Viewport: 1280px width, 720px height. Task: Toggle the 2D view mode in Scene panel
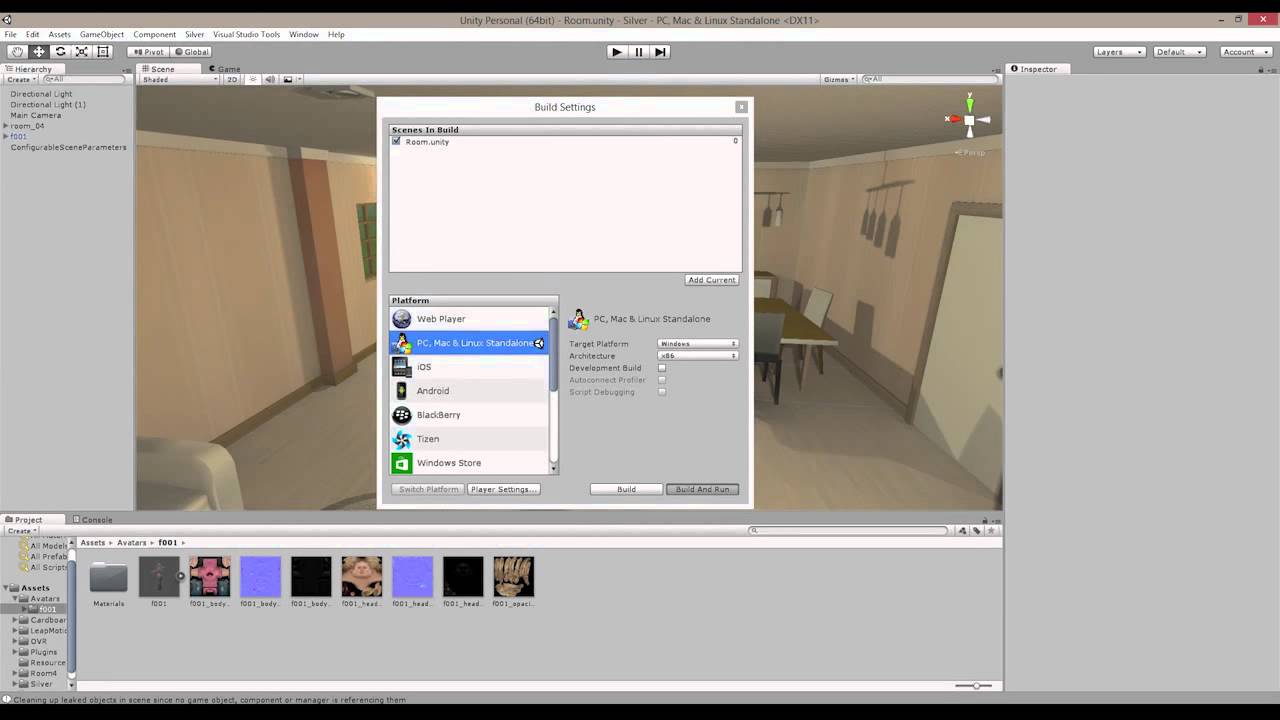coord(230,79)
